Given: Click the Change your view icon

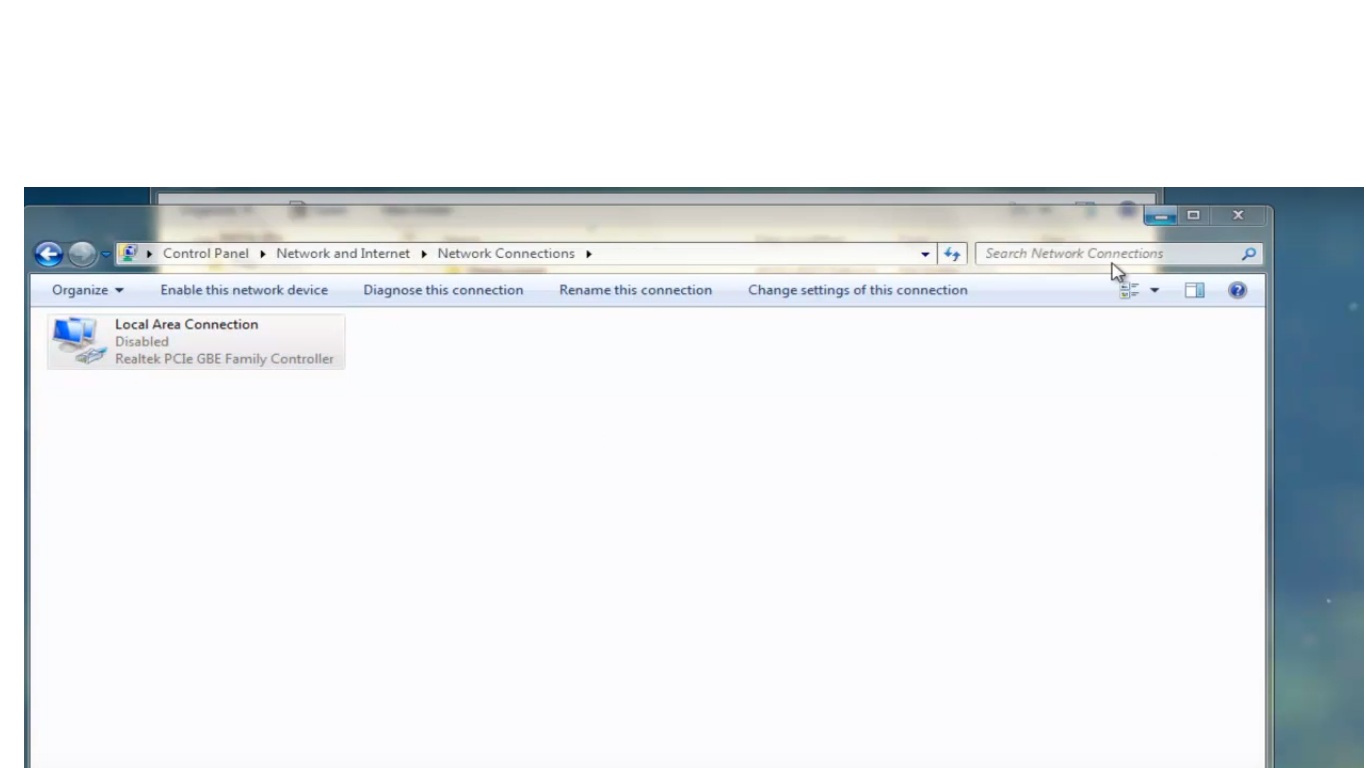Looking at the screenshot, I should [x=1130, y=290].
